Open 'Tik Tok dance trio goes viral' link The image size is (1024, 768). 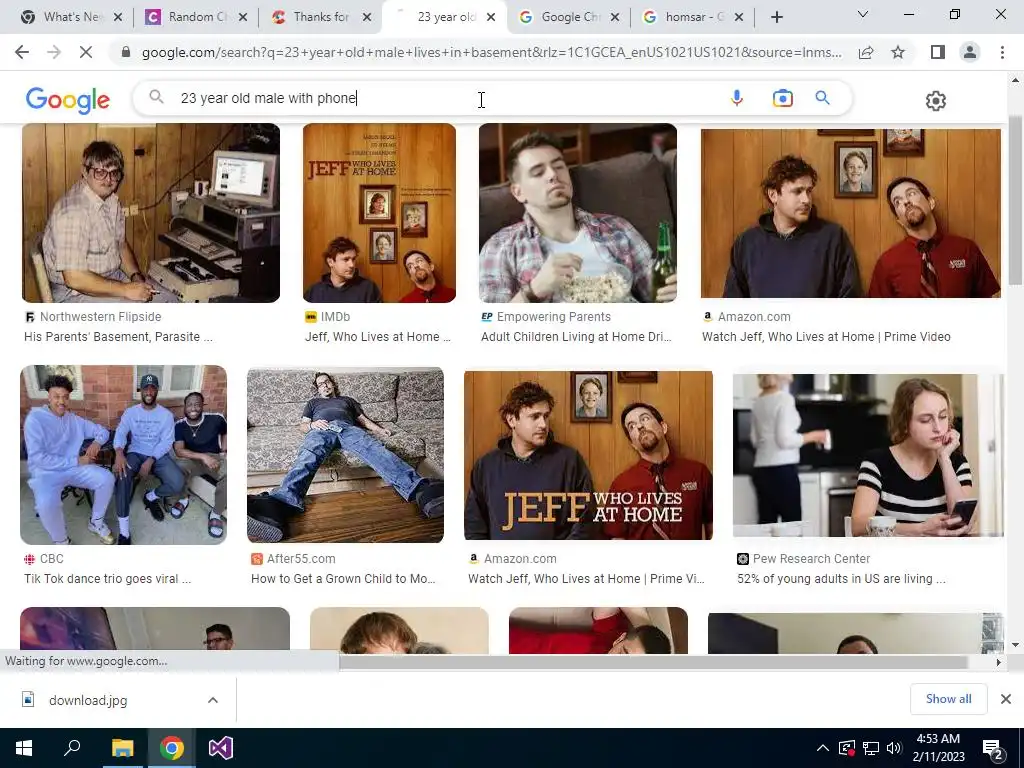point(107,579)
